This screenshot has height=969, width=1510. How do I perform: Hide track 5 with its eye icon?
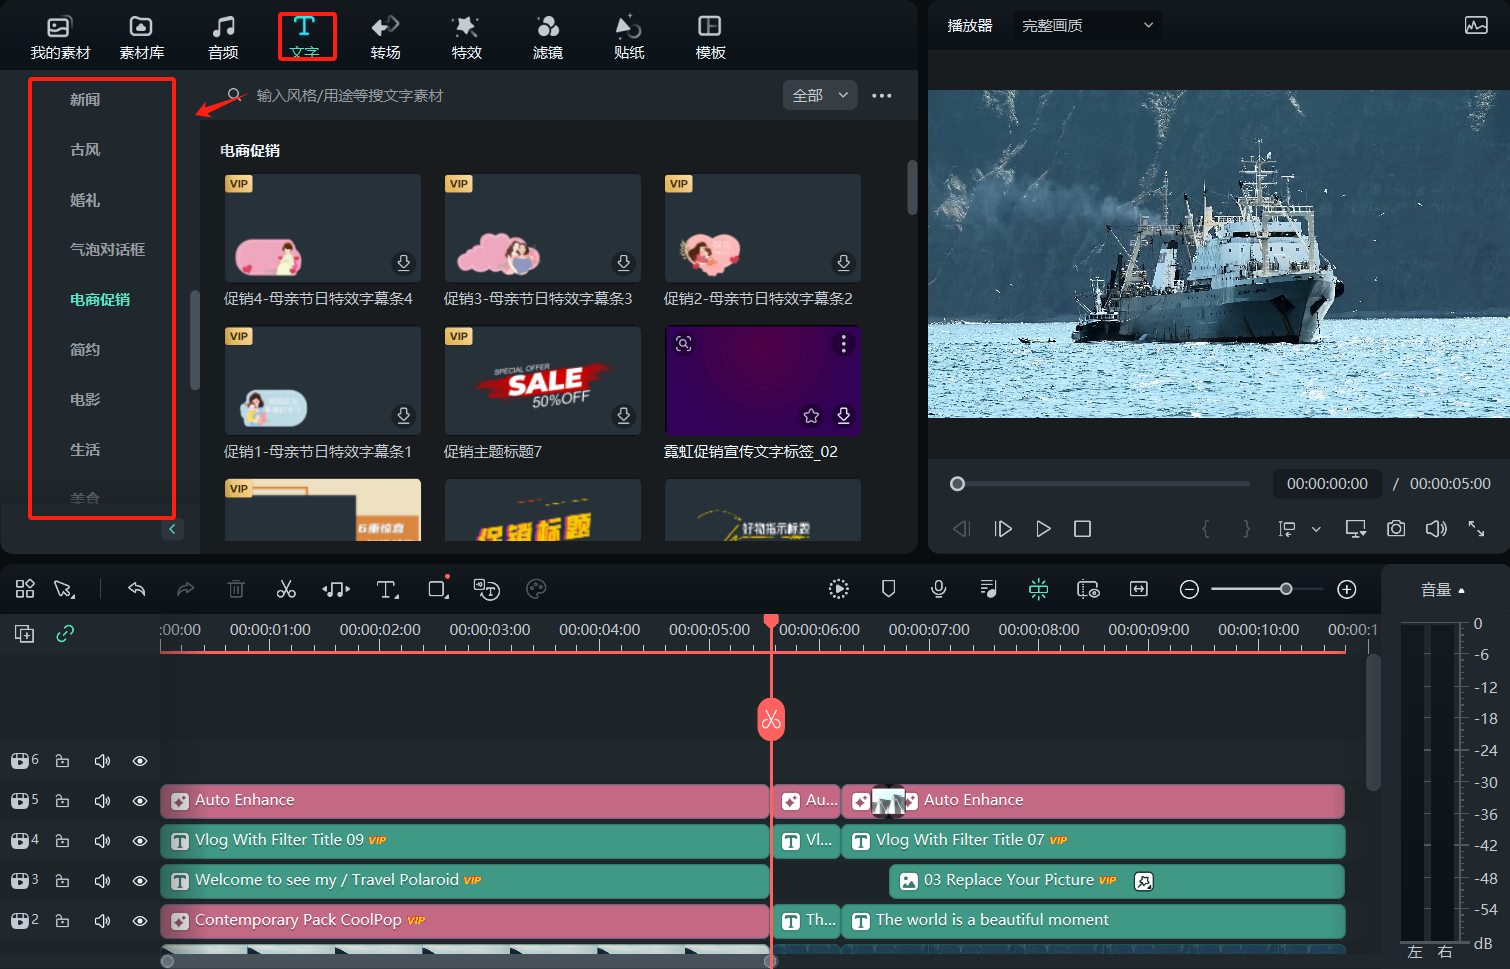point(140,801)
